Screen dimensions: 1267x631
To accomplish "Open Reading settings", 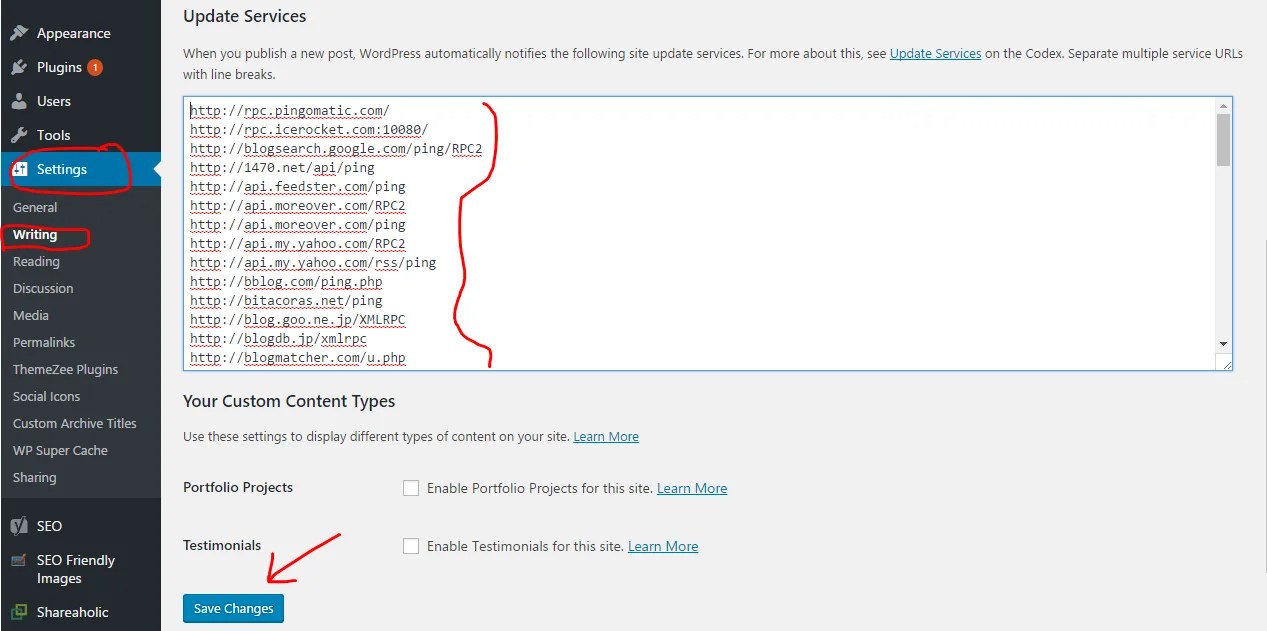I will [36, 261].
